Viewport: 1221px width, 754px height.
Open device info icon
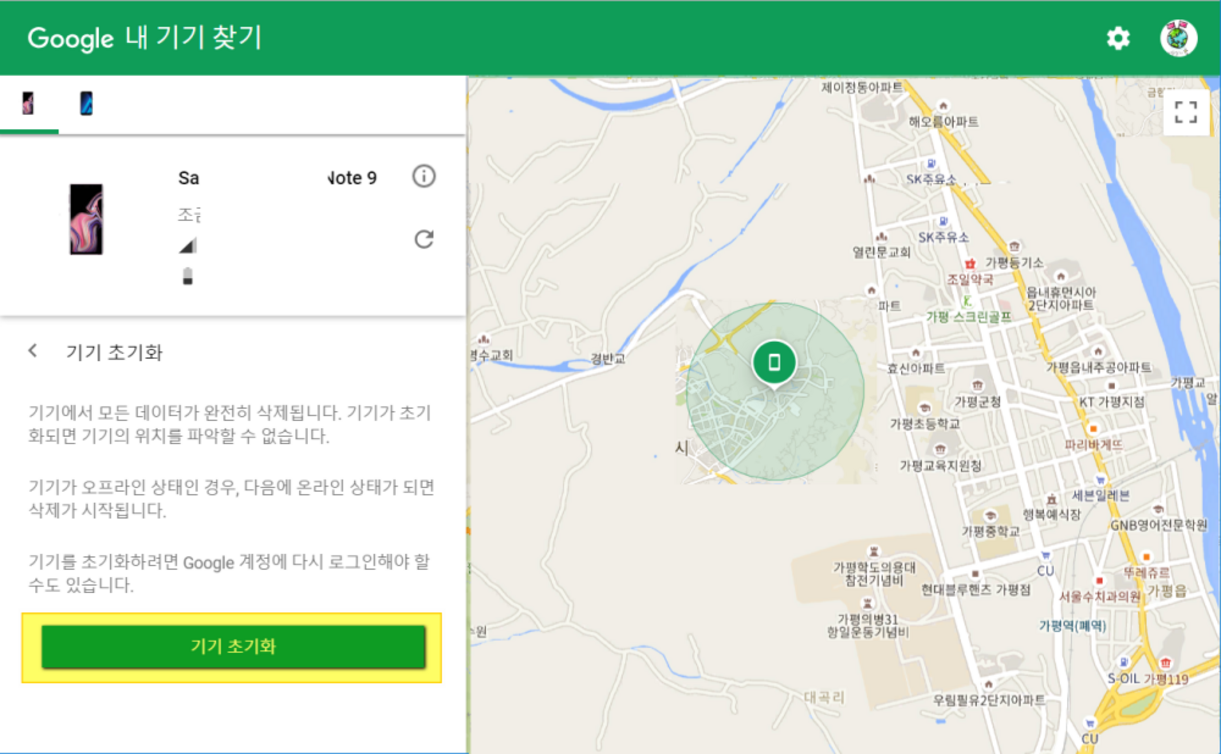[x=424, y=177]
